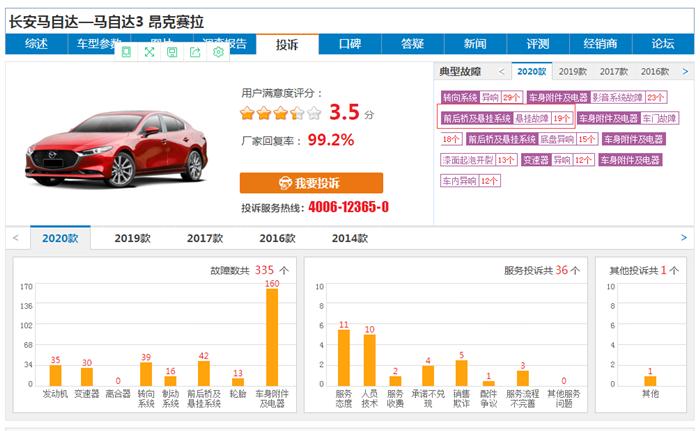Click the 悬挂故障 19个 fault tag
Image resolution: width=700 pixels, height=431 pixels.
(x=506, y=118)
